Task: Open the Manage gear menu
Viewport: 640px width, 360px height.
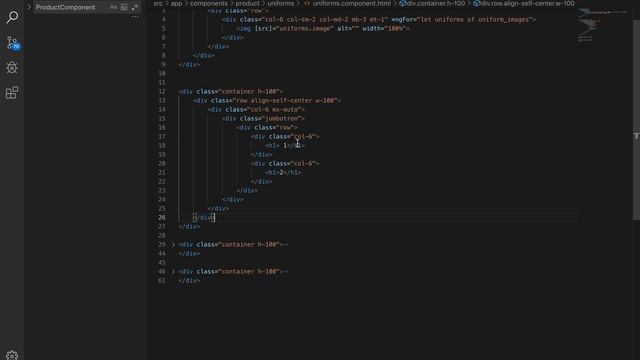Action: click(x=12, y=355)
